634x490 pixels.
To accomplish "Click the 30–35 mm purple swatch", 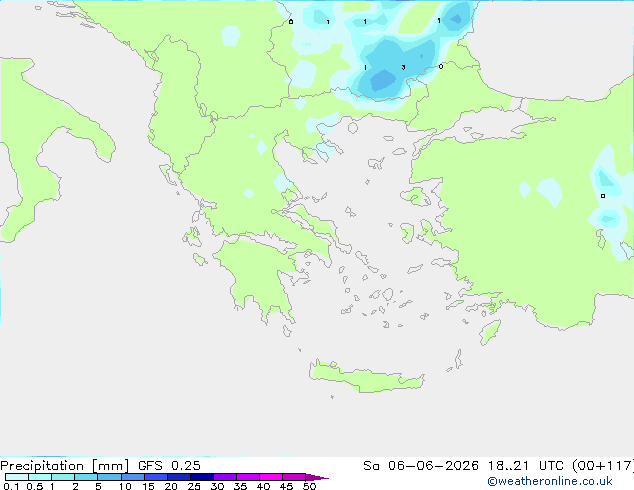I will 225,477.
